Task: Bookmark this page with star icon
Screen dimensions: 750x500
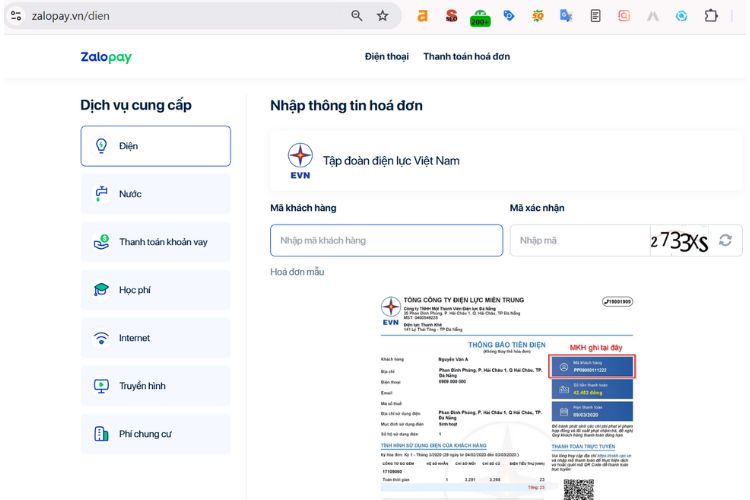Action: click(383, 16)
